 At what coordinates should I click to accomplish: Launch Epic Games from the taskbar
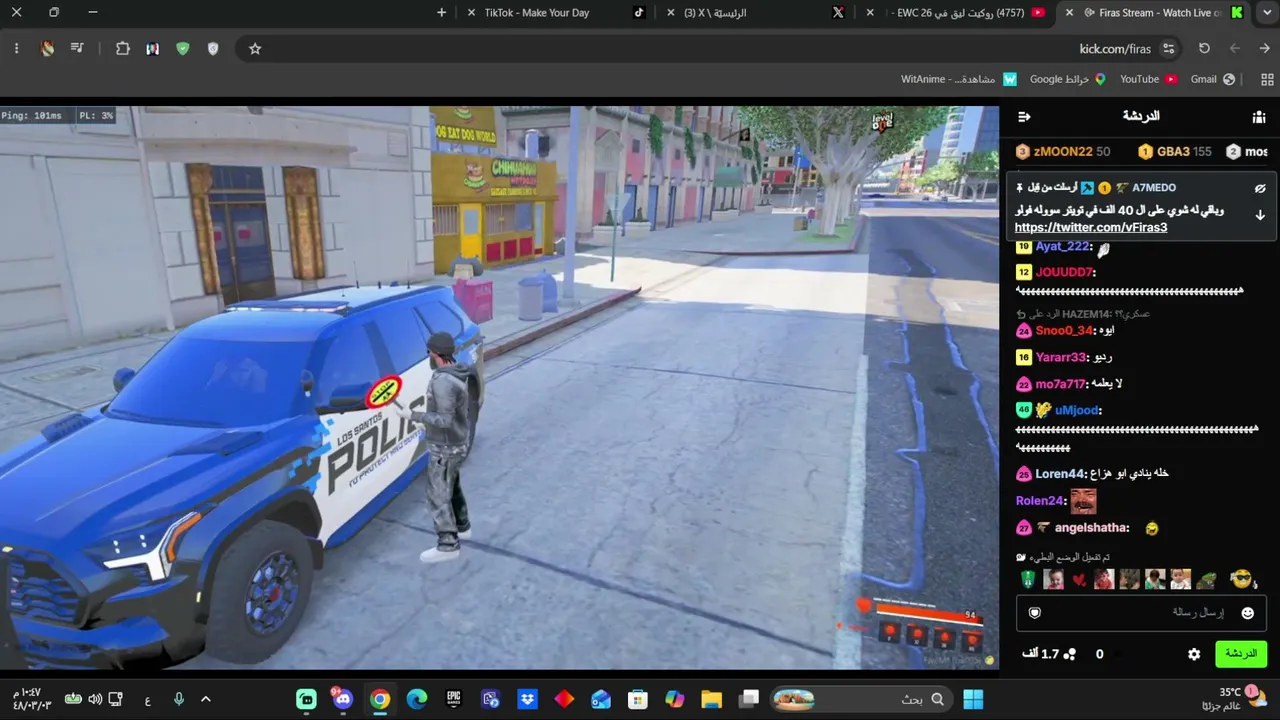(453, 699)
